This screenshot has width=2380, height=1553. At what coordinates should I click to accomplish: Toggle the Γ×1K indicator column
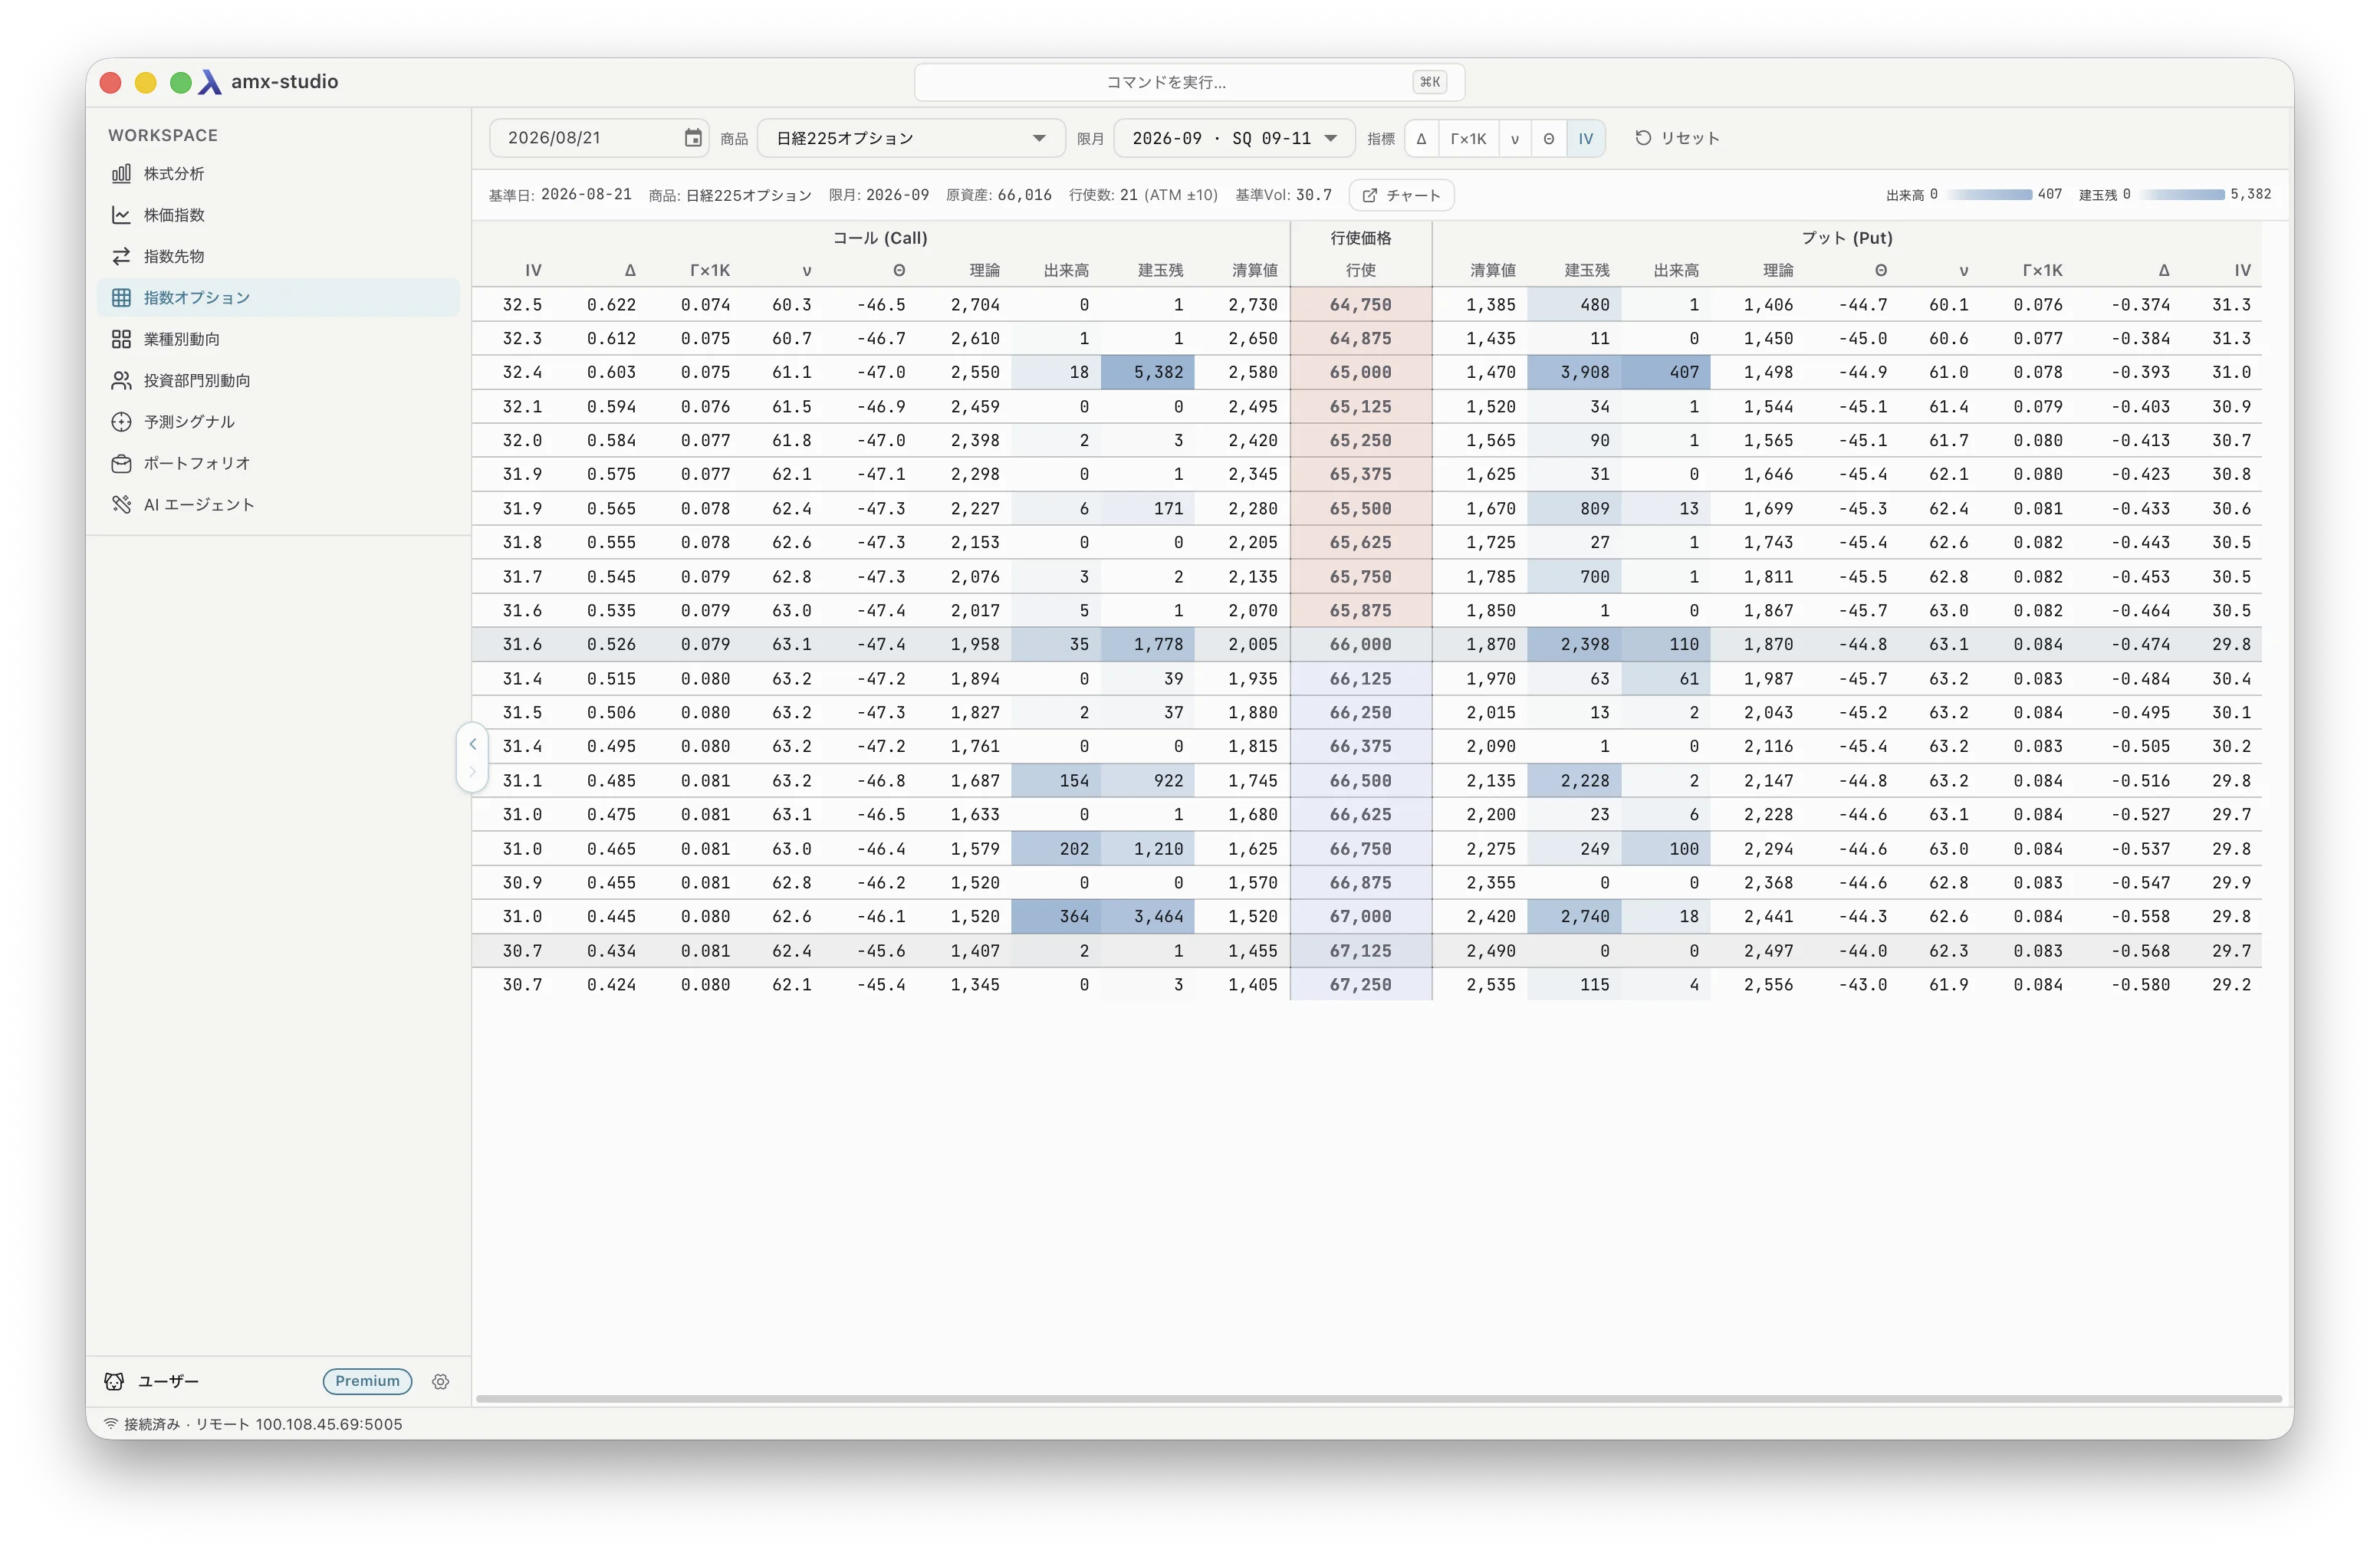pos(1468,138)
